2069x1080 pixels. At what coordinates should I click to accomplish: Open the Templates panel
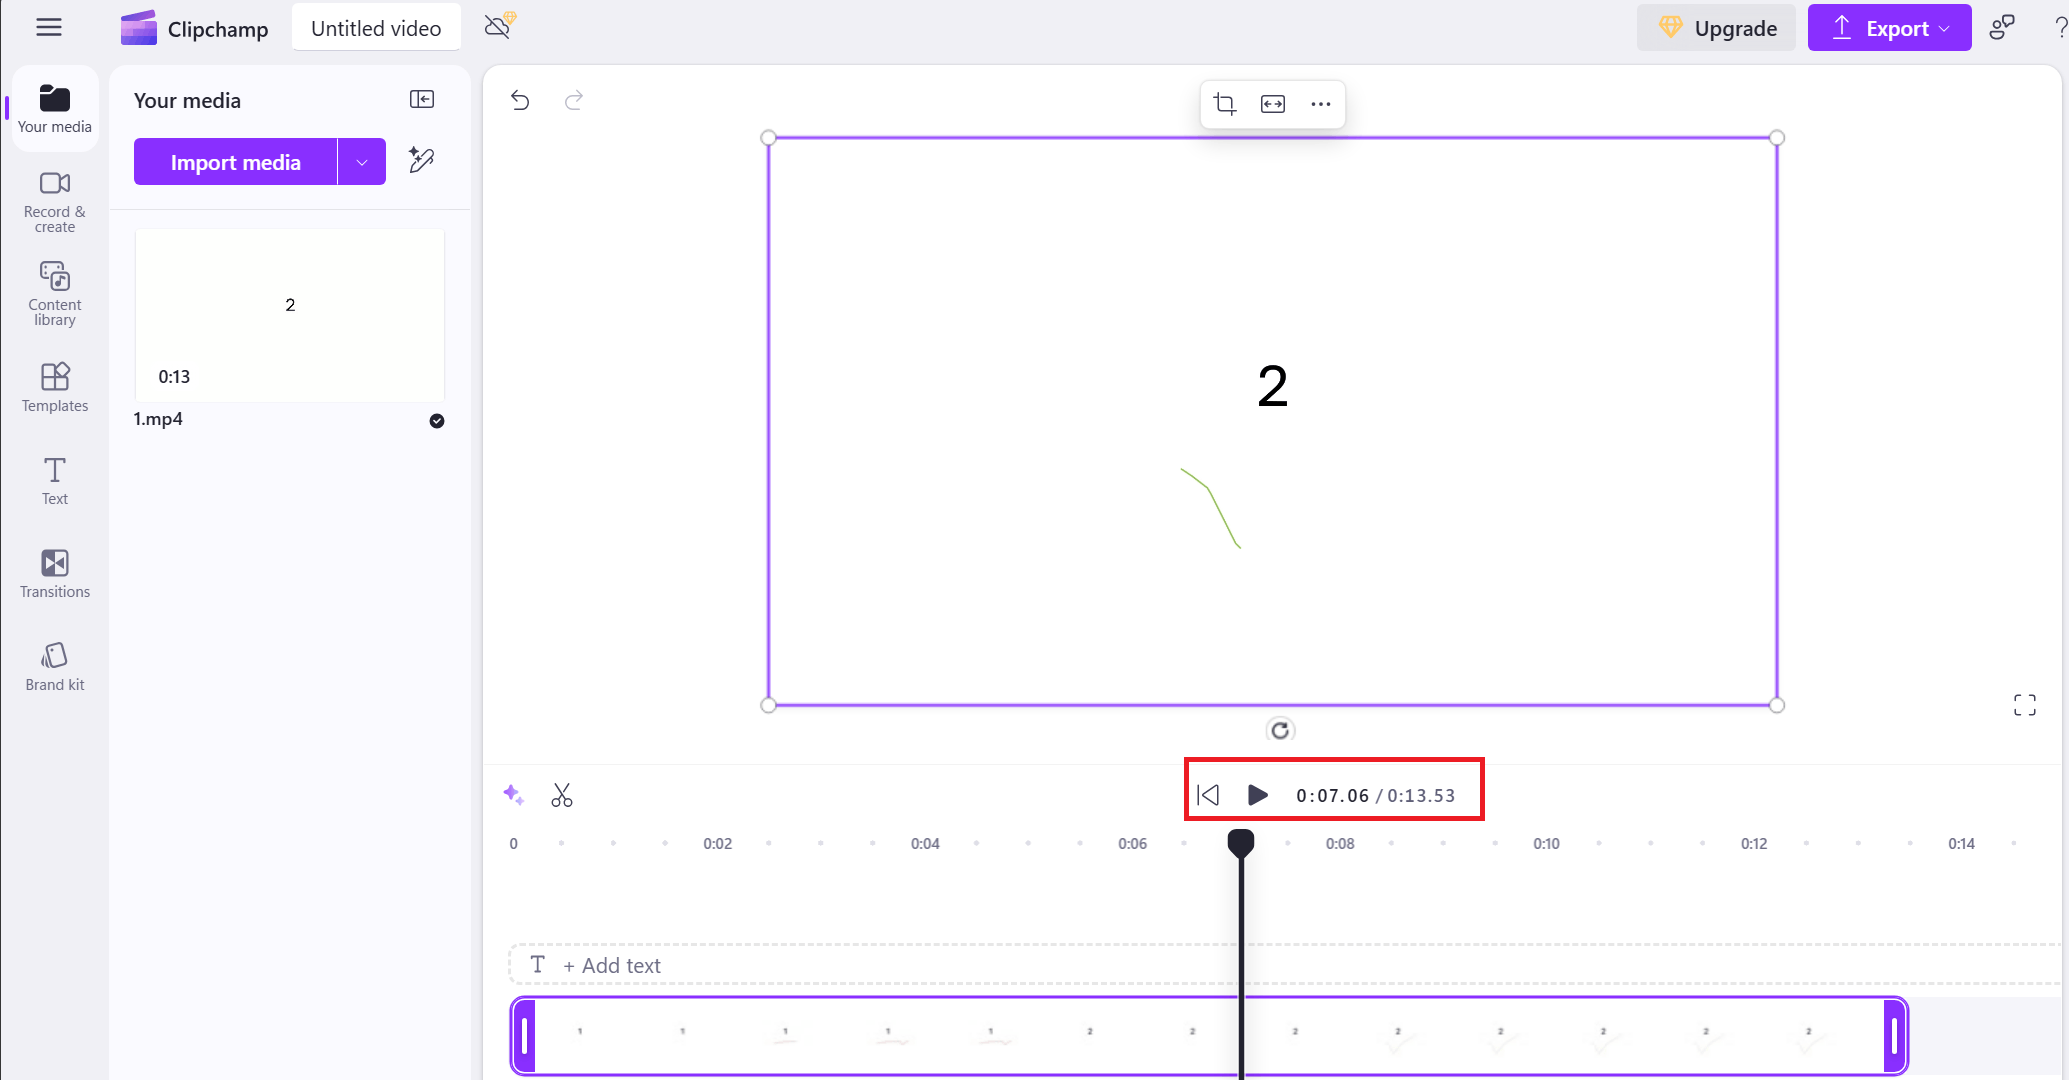click(54, 387)
